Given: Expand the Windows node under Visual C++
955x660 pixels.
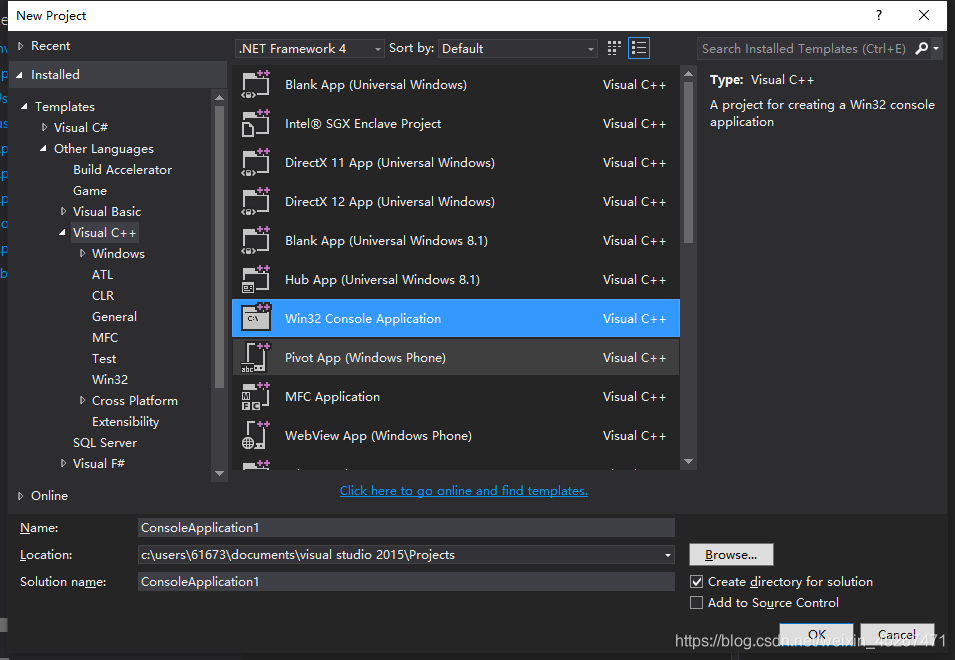Looking at the screenshot, I should pos(82,253).
